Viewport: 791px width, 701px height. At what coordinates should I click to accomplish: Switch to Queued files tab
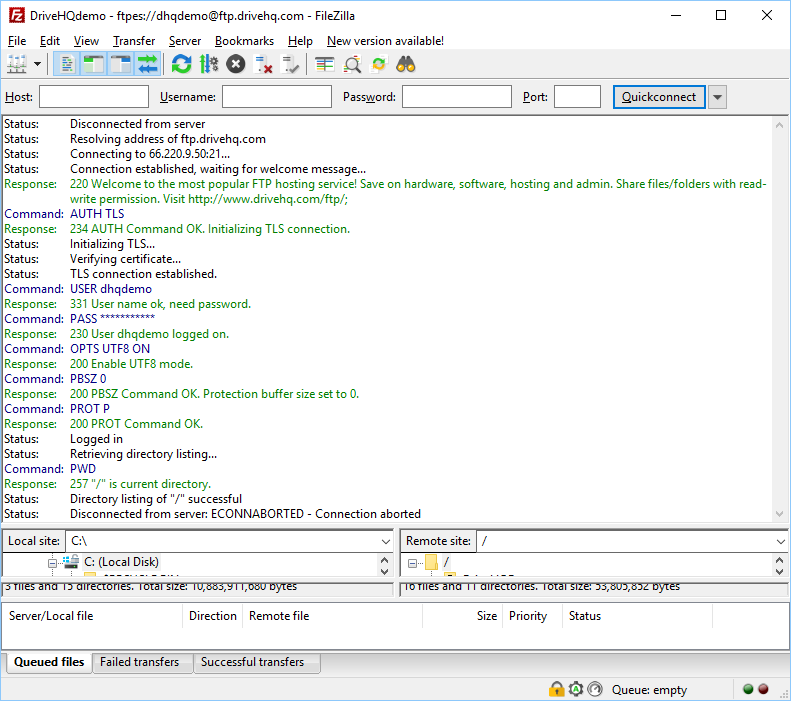(49, 662)
